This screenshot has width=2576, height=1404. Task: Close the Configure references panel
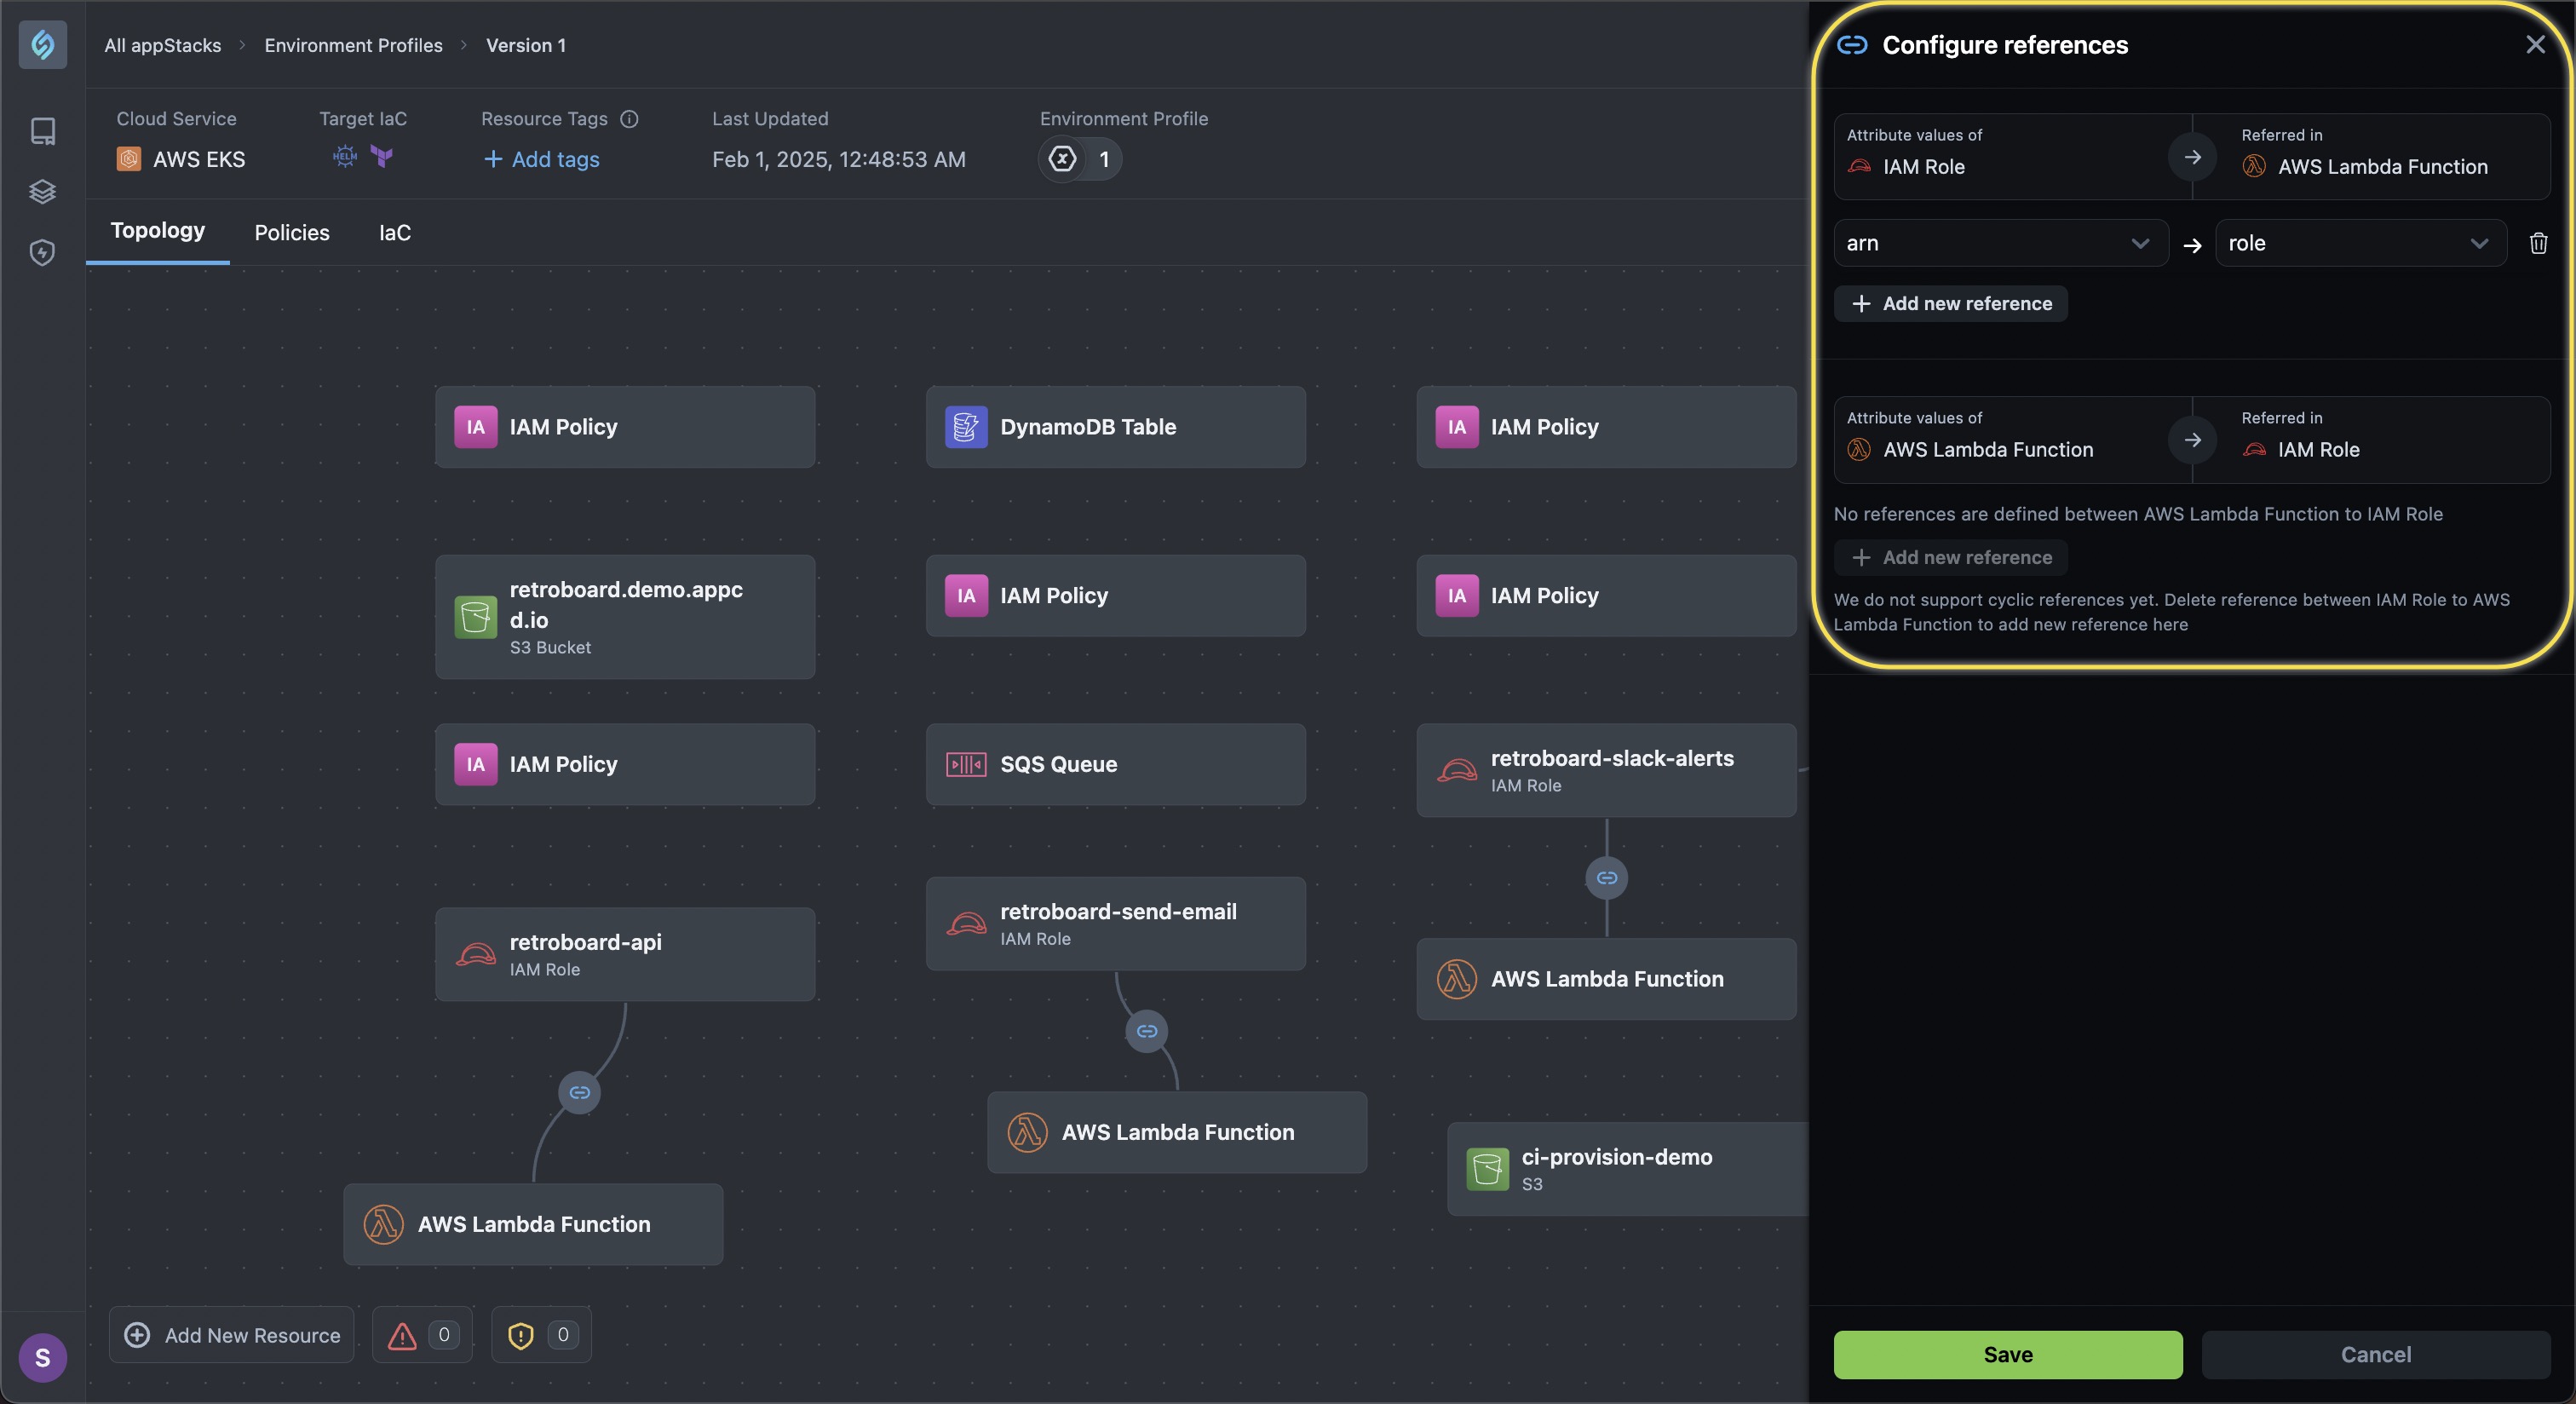(x=2535, y=44)
